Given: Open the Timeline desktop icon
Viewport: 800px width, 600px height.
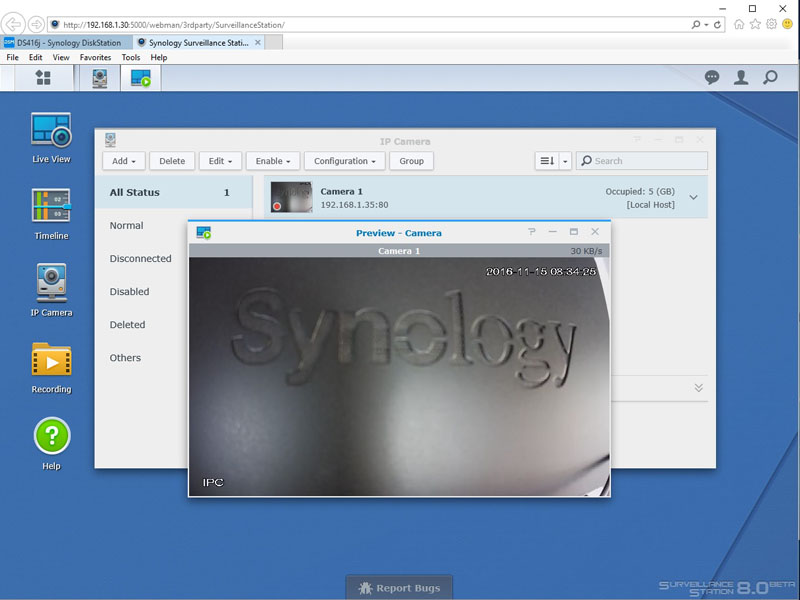Looking at the screenshot, I should click(x=51, y=212).
